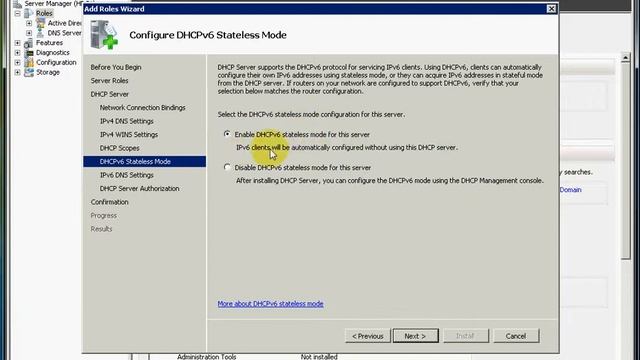Image resolution: width=640 pixels, height=360 pixels.
Task: Click the DNS Server role icon
Action: click(x=40, y=33)
